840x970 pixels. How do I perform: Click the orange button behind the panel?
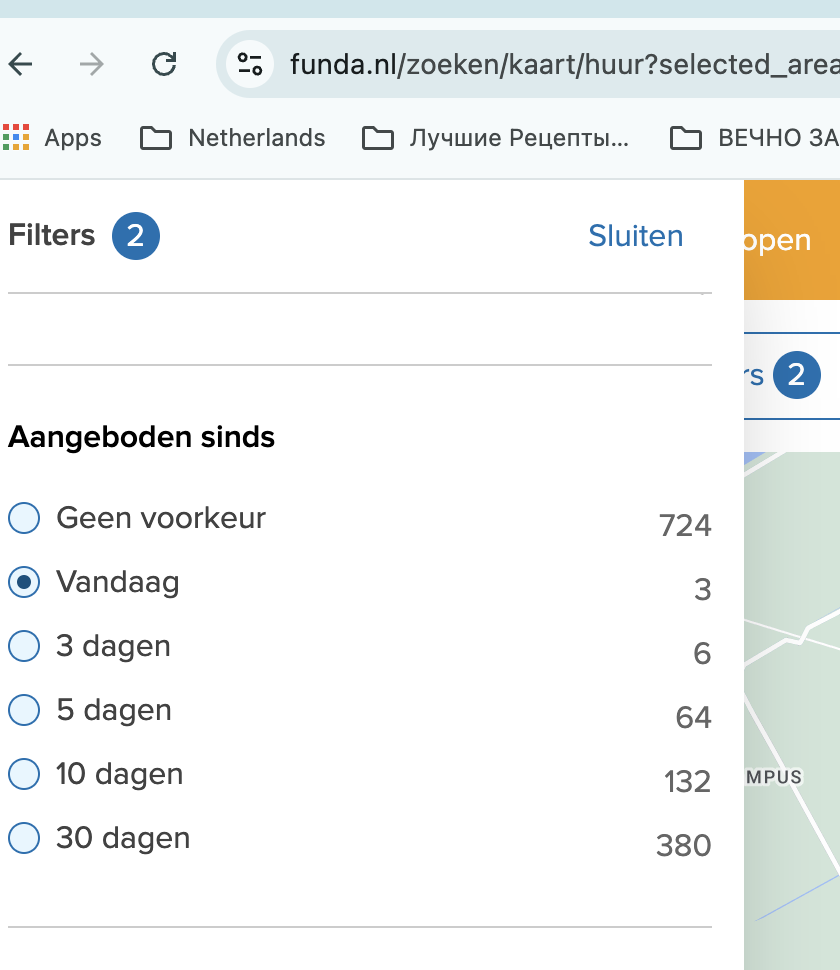791,241
